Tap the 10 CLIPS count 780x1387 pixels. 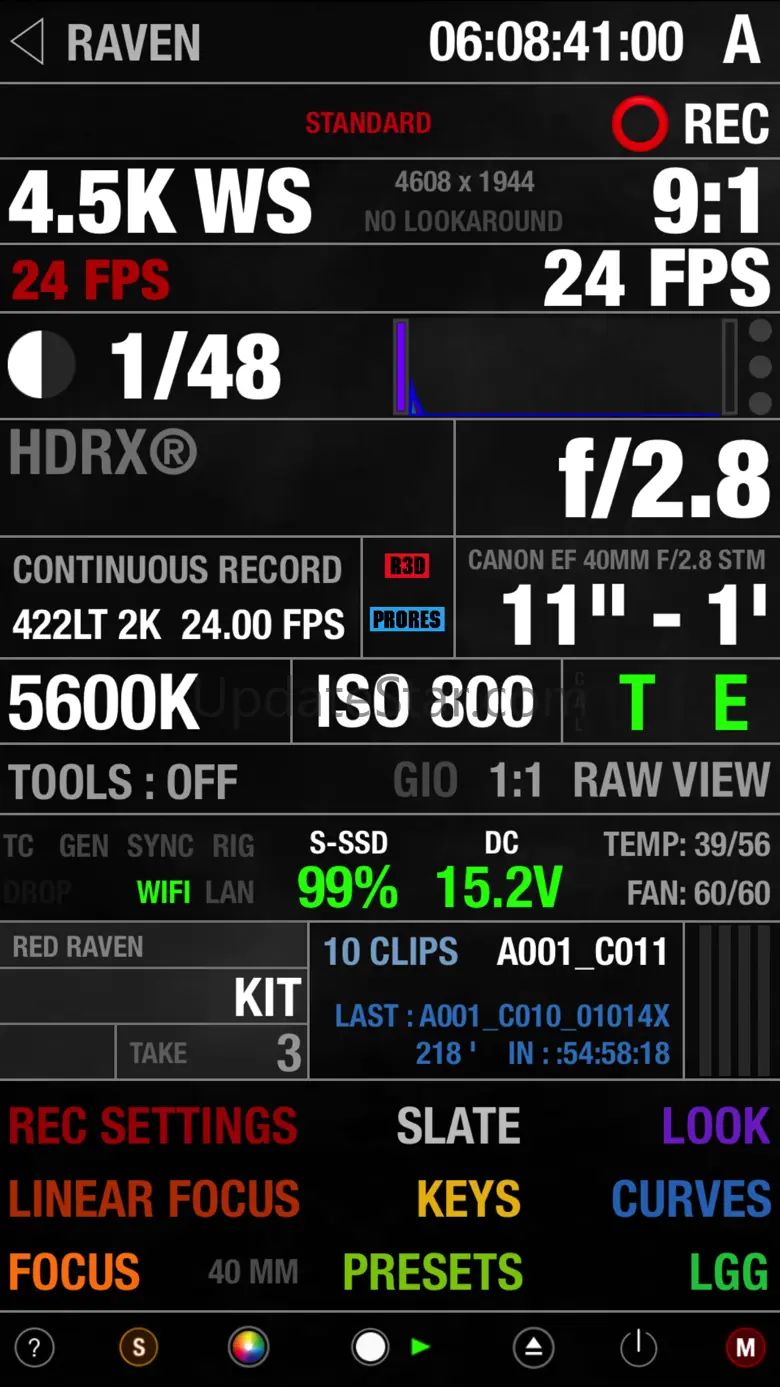click(x=390, y=952)
